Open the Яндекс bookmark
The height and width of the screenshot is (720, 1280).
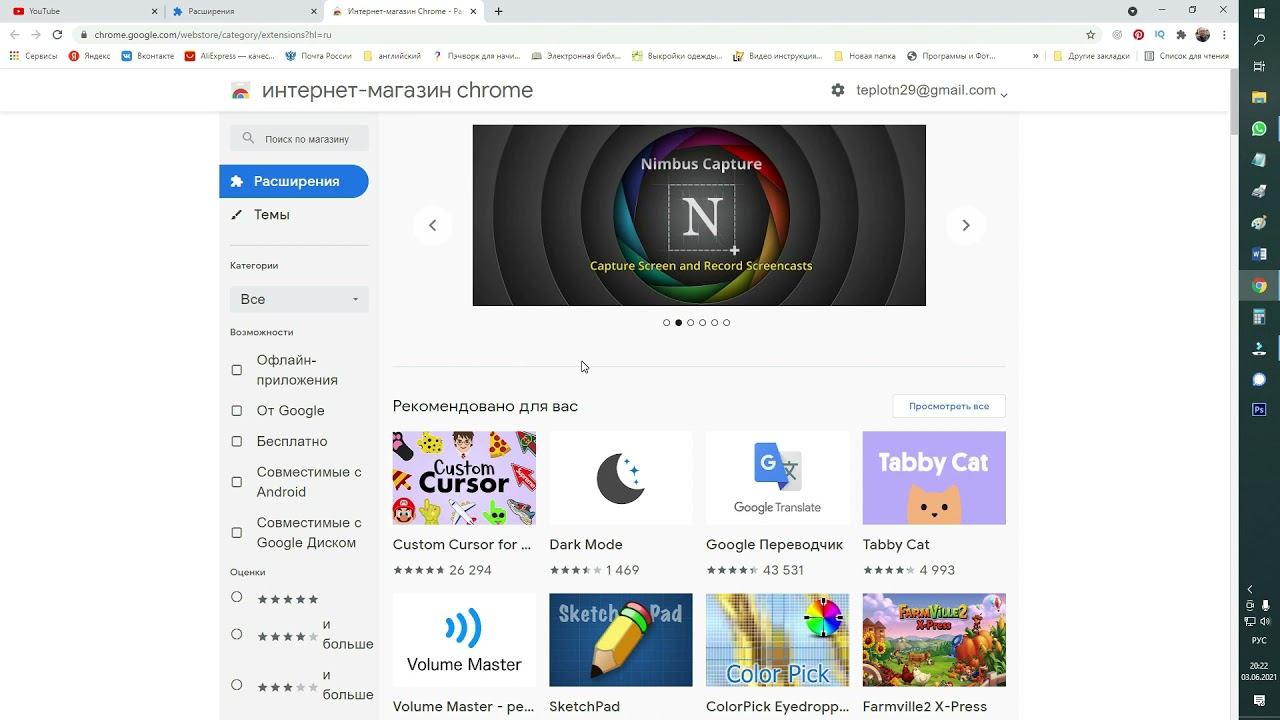coord(89,56)
